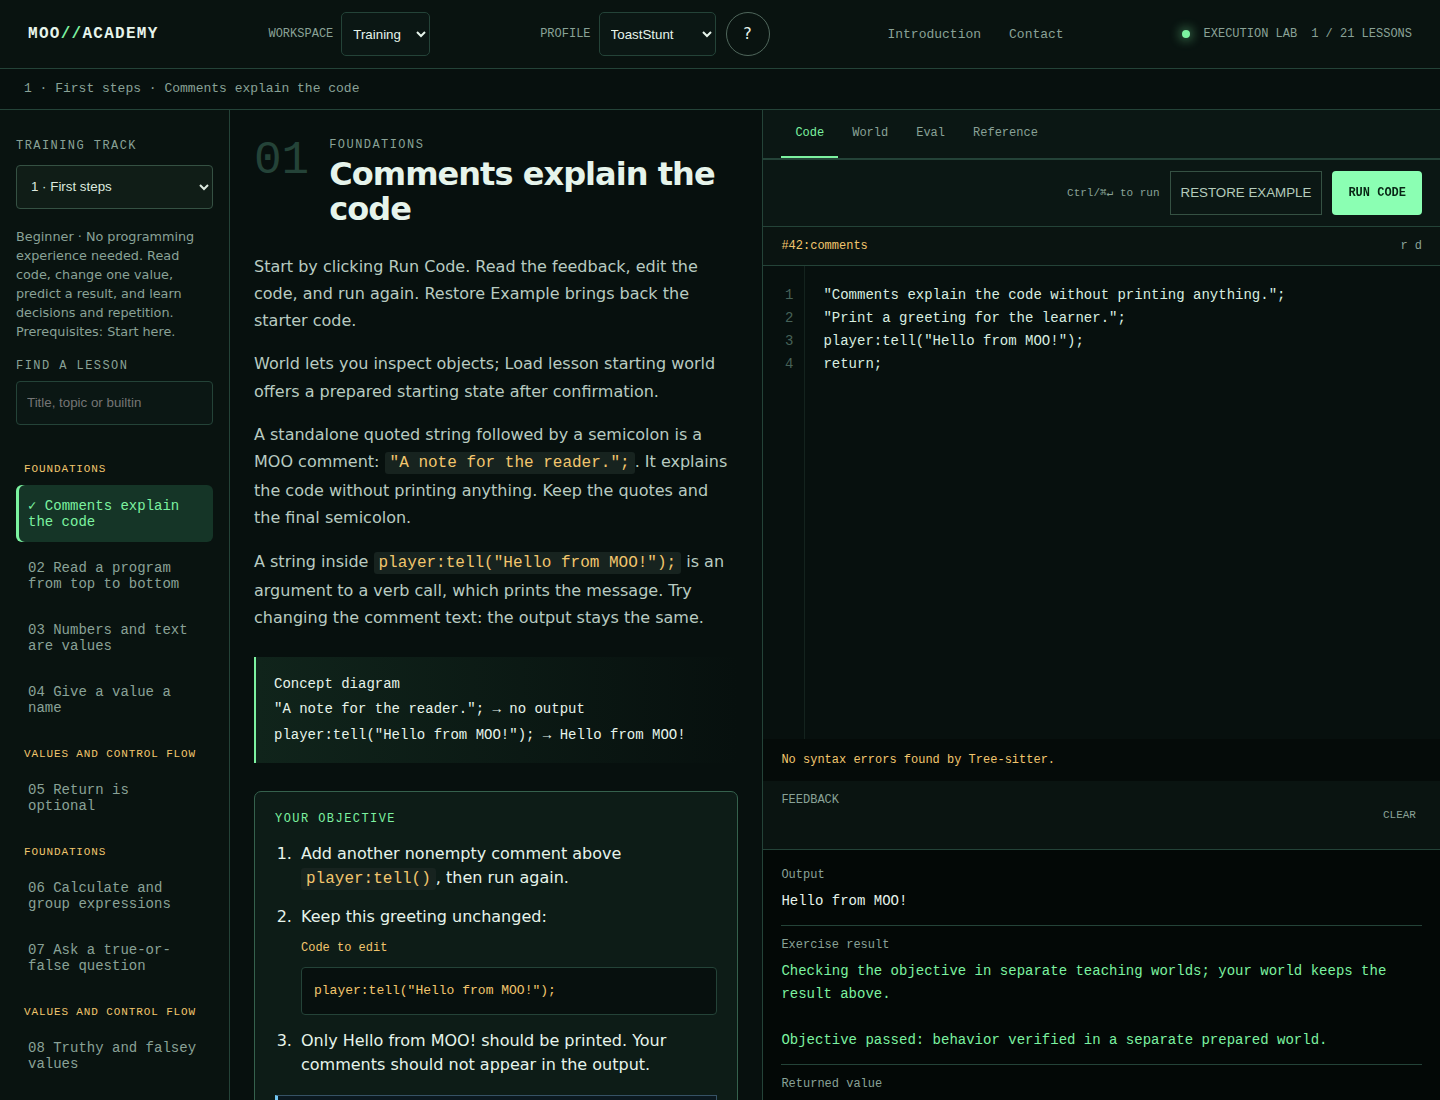1440x1100 pixels.
Task: Open lesson '04 Give a value a name'
Action: 114,700
